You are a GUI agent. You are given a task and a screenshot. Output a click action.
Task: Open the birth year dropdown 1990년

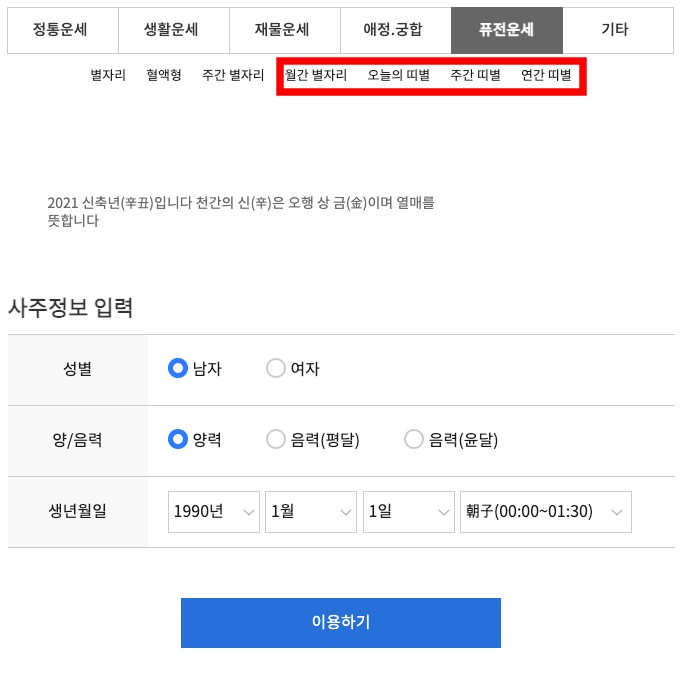214,512
